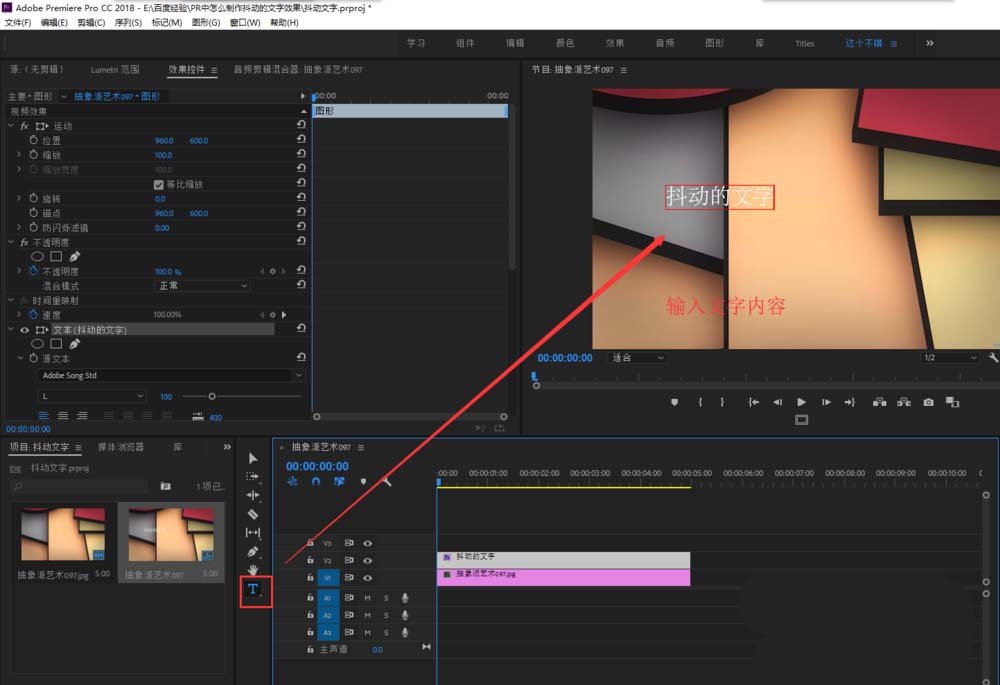Open the 混合模式 dropdown
1000x685 pixels.
click(x=202, y=285)
